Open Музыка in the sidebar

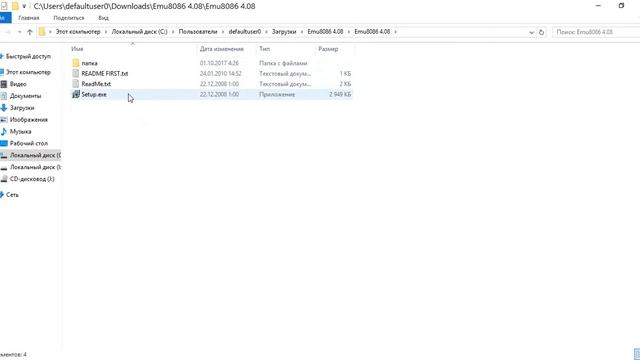[20, 131]
